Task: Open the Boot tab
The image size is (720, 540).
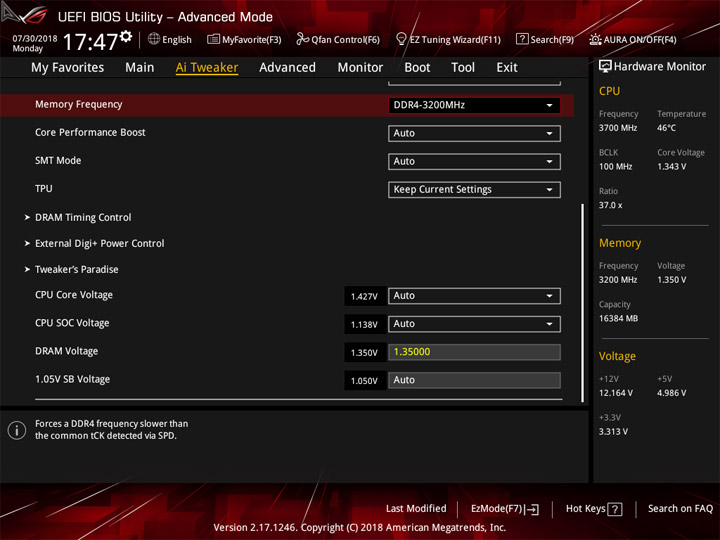Action: 417,68
